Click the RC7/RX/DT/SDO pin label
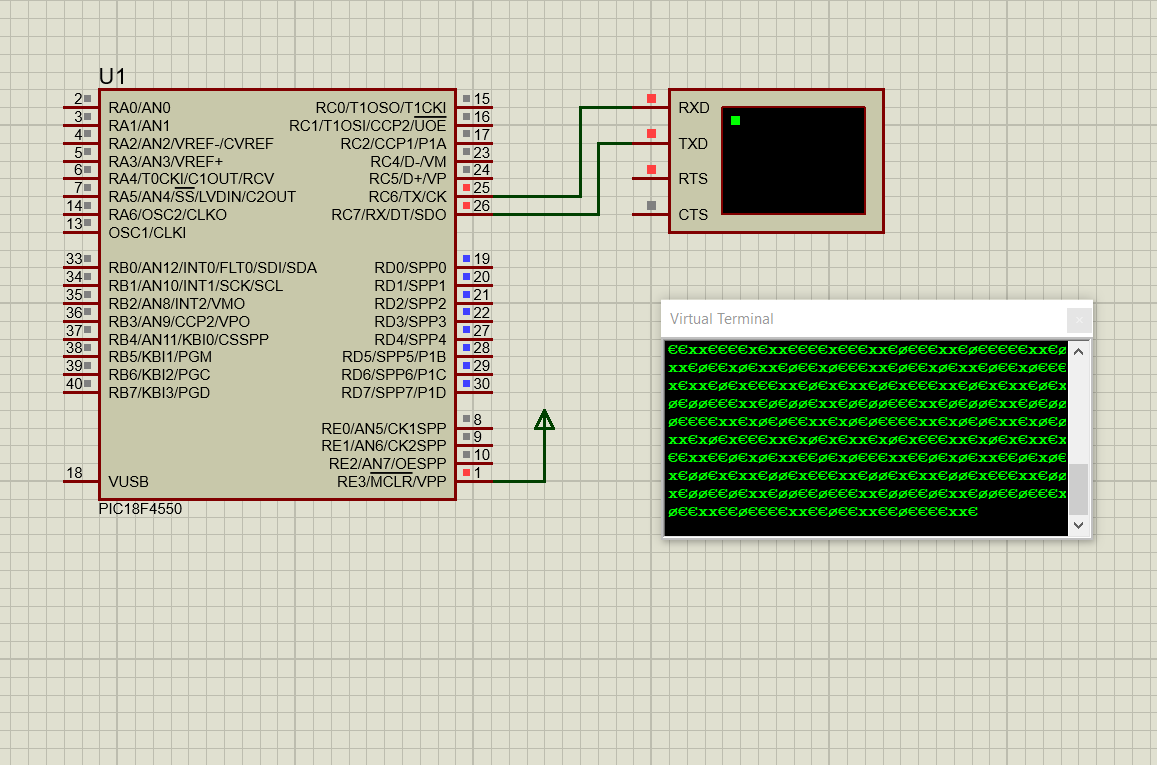Image resolution: width=1157 pixels, height=765 pixels. pyautogui.click(x=389, y=215)
